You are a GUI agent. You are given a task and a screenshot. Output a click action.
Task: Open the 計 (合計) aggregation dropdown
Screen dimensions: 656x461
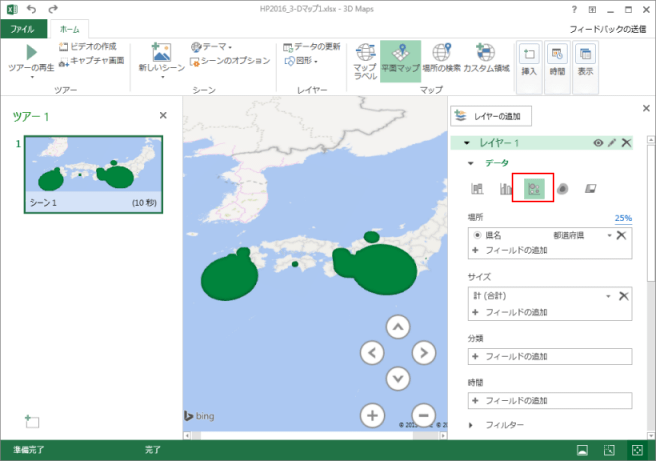(607, 296)
